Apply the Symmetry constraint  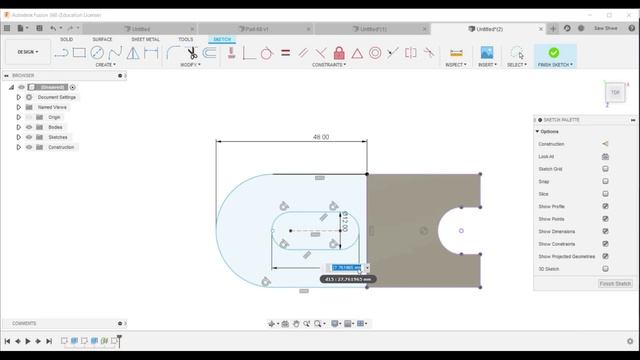click(411, 53)
